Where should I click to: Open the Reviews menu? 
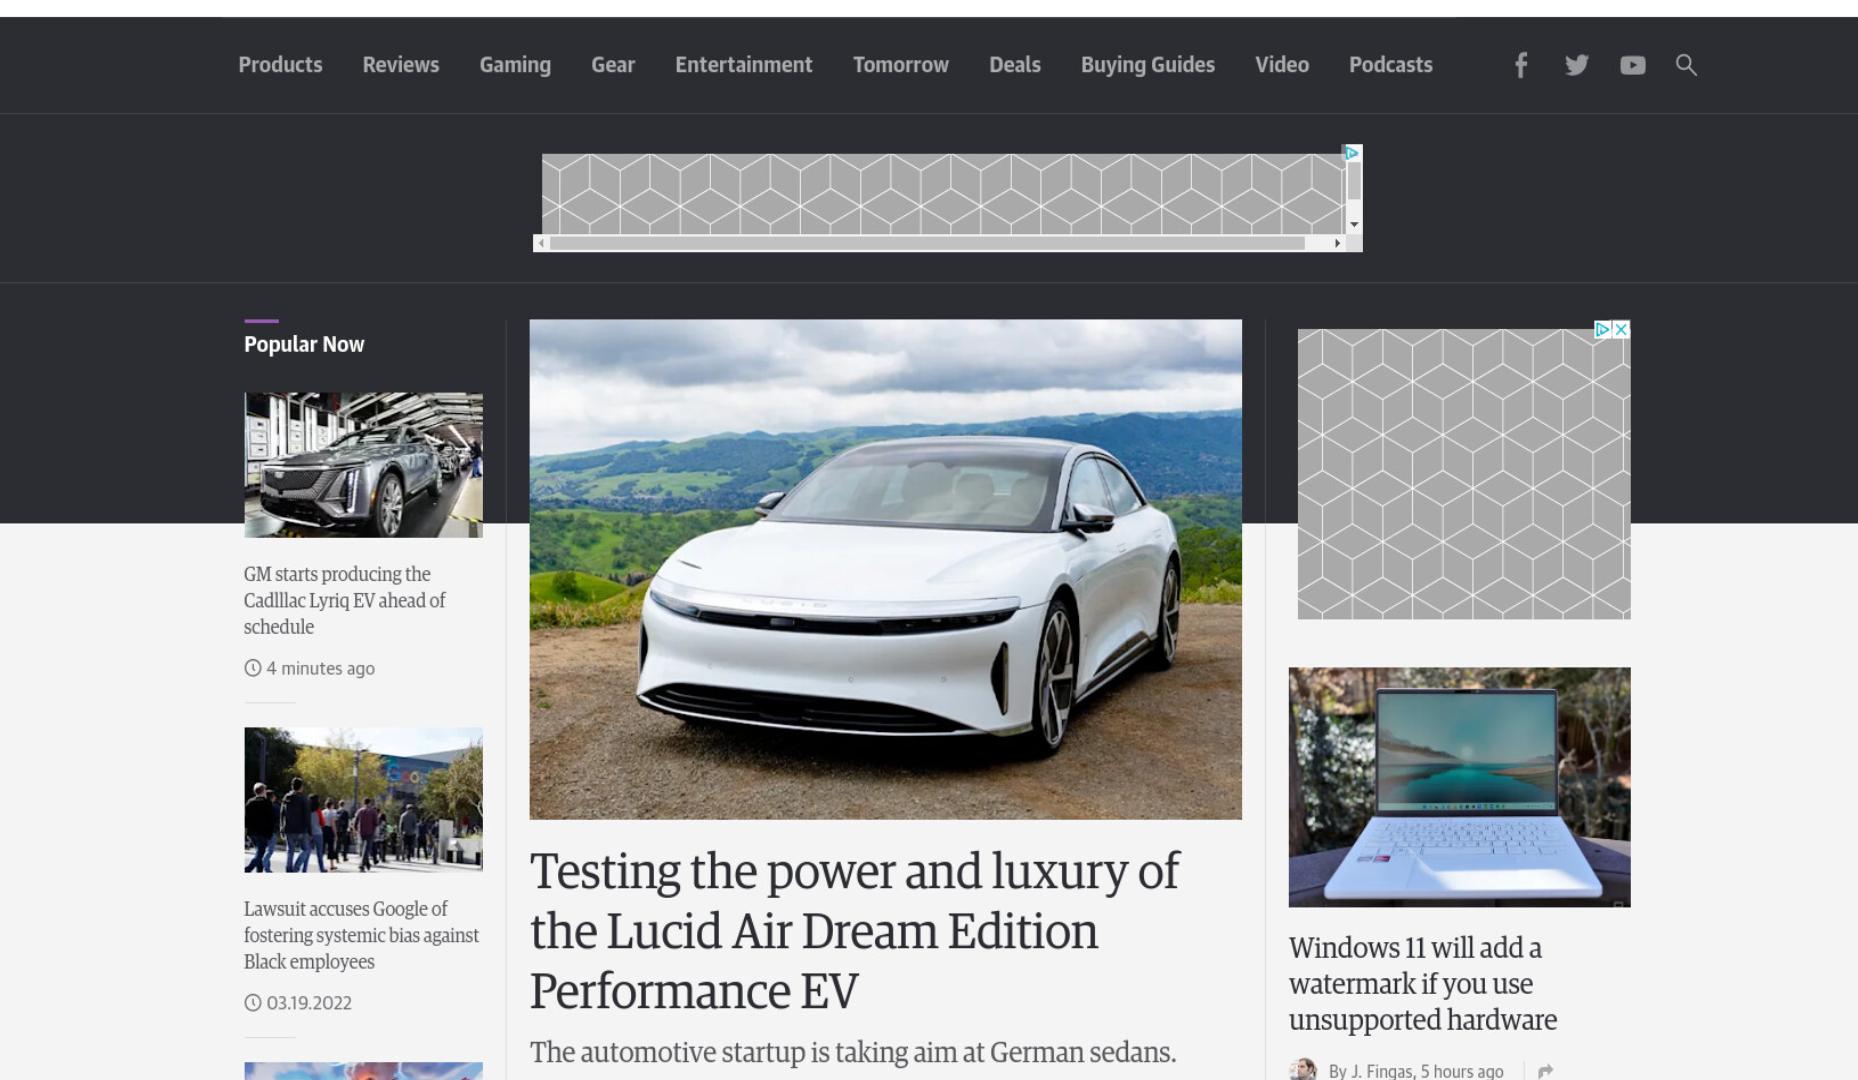point(400,65)
